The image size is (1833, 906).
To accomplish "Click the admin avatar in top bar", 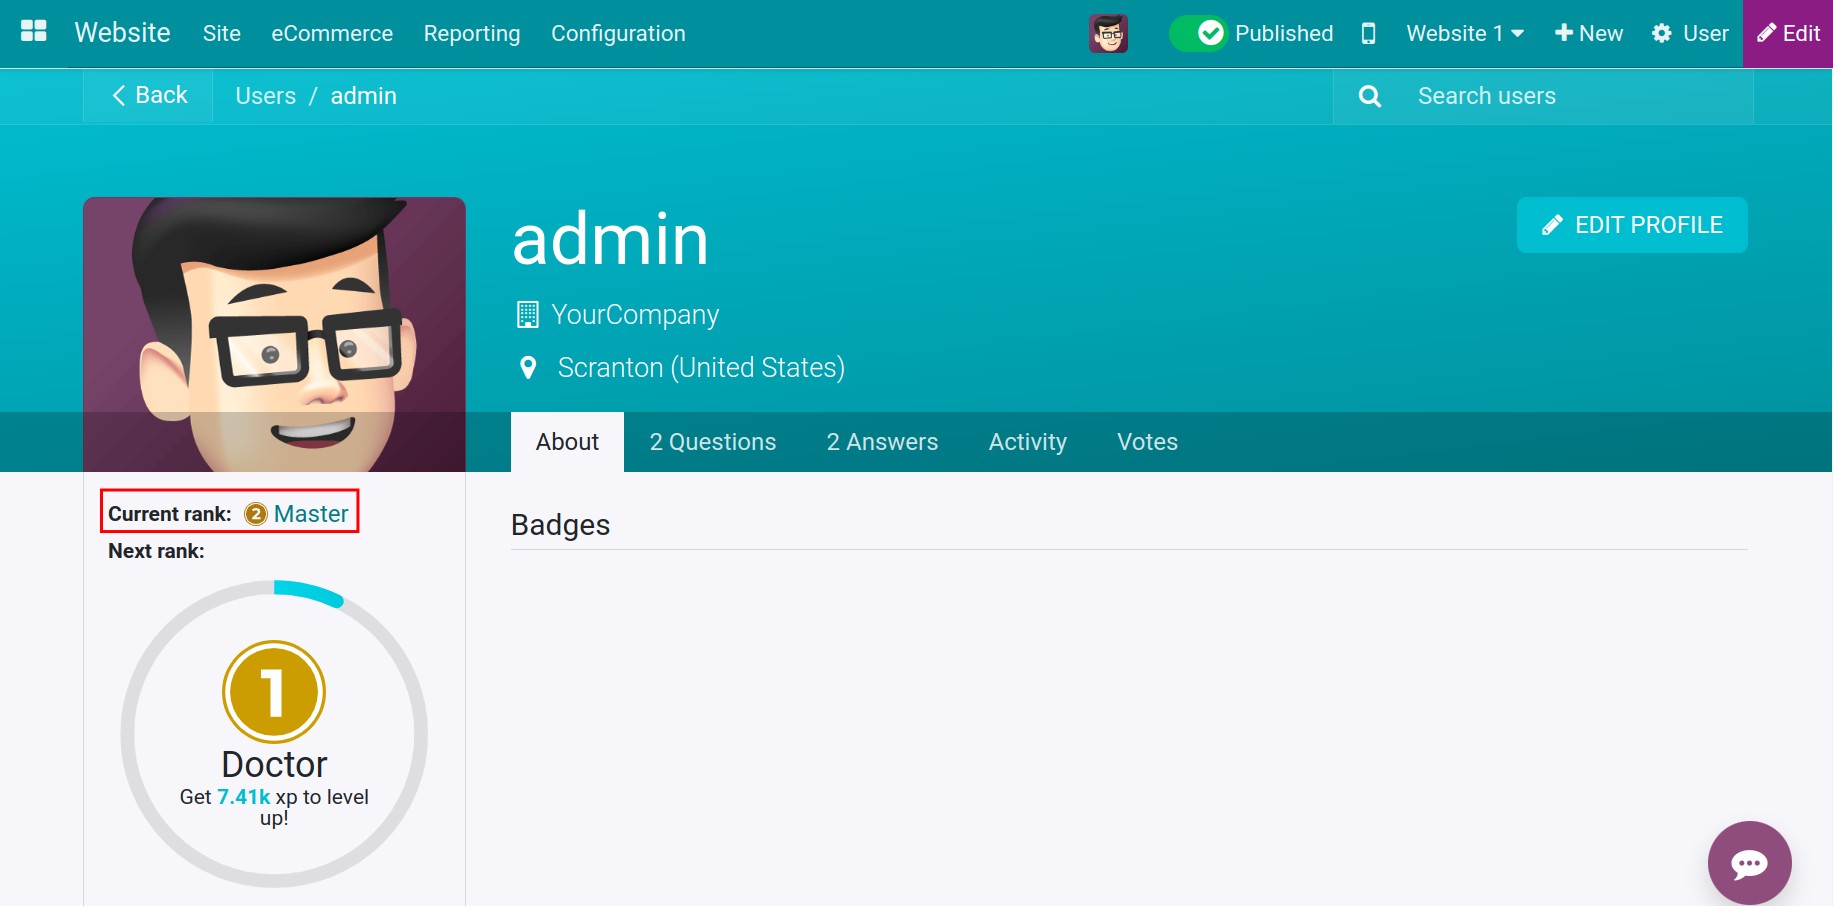I will pos(1108,33).
